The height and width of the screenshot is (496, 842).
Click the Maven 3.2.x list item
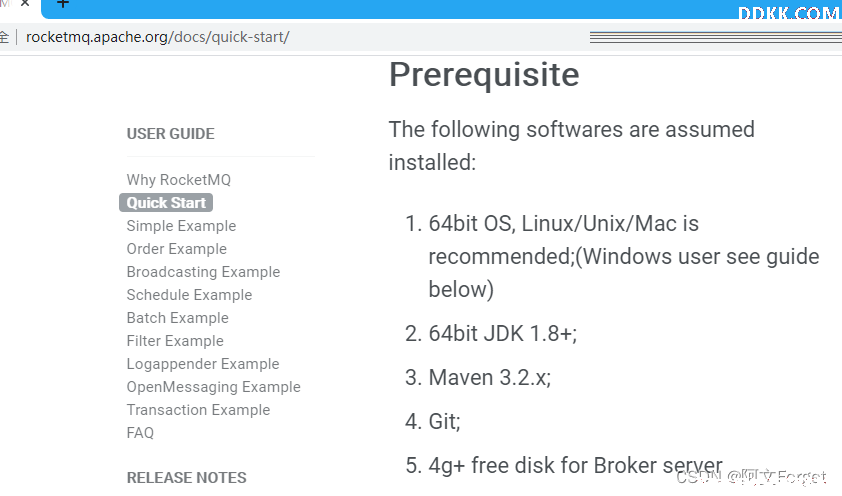[x=489, y=378]
